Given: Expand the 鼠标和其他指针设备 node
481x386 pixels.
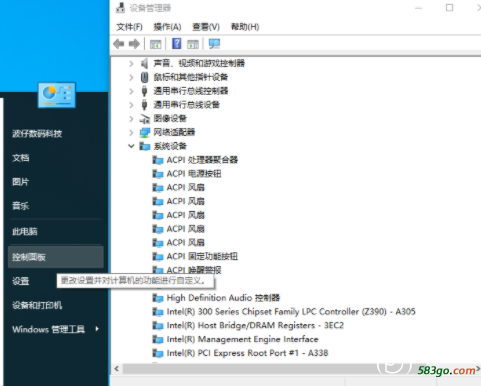Looking at the screenshot, I should pos(131,77).
